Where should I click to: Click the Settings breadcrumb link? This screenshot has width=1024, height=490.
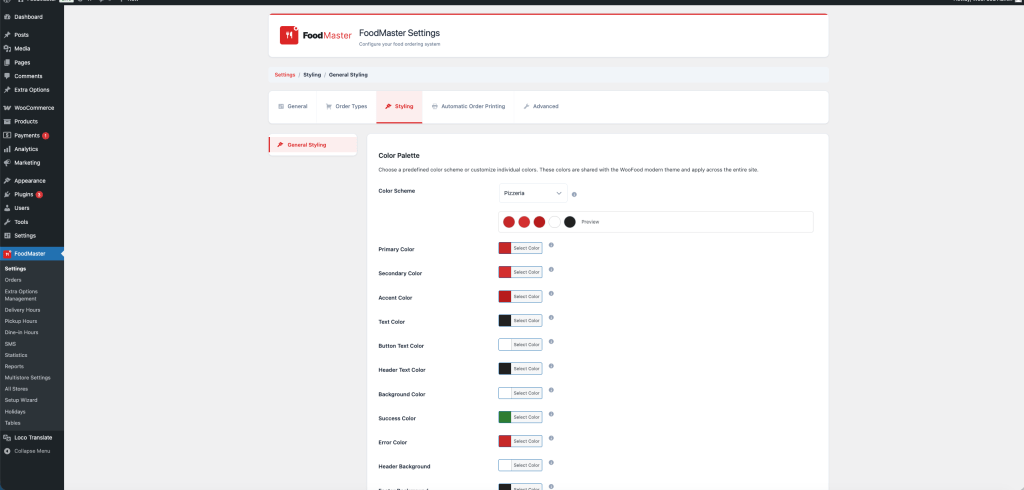pos(285,75)
